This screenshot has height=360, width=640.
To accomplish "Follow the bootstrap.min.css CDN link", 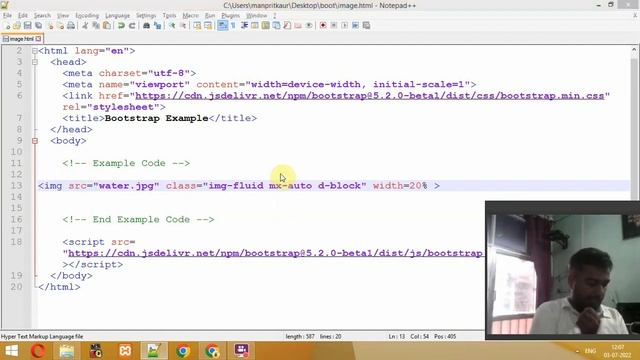I will tap(369, 96).
